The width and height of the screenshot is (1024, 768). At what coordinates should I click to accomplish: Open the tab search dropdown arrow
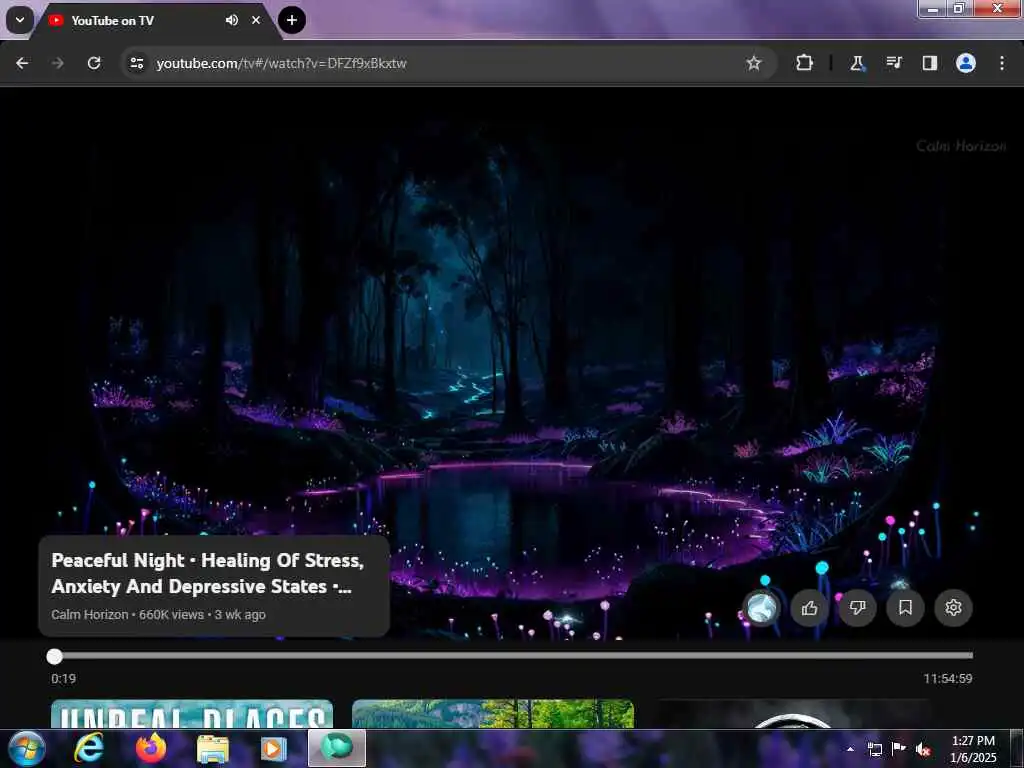tap(20, 20)
